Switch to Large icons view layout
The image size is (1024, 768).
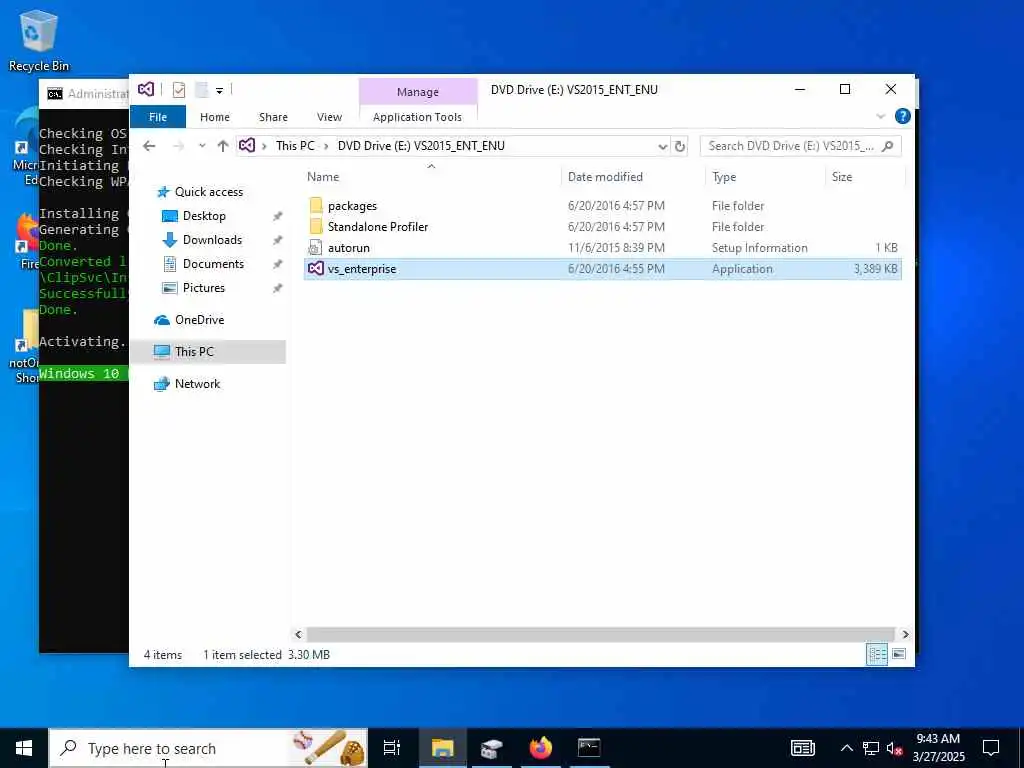coord(899,654)
